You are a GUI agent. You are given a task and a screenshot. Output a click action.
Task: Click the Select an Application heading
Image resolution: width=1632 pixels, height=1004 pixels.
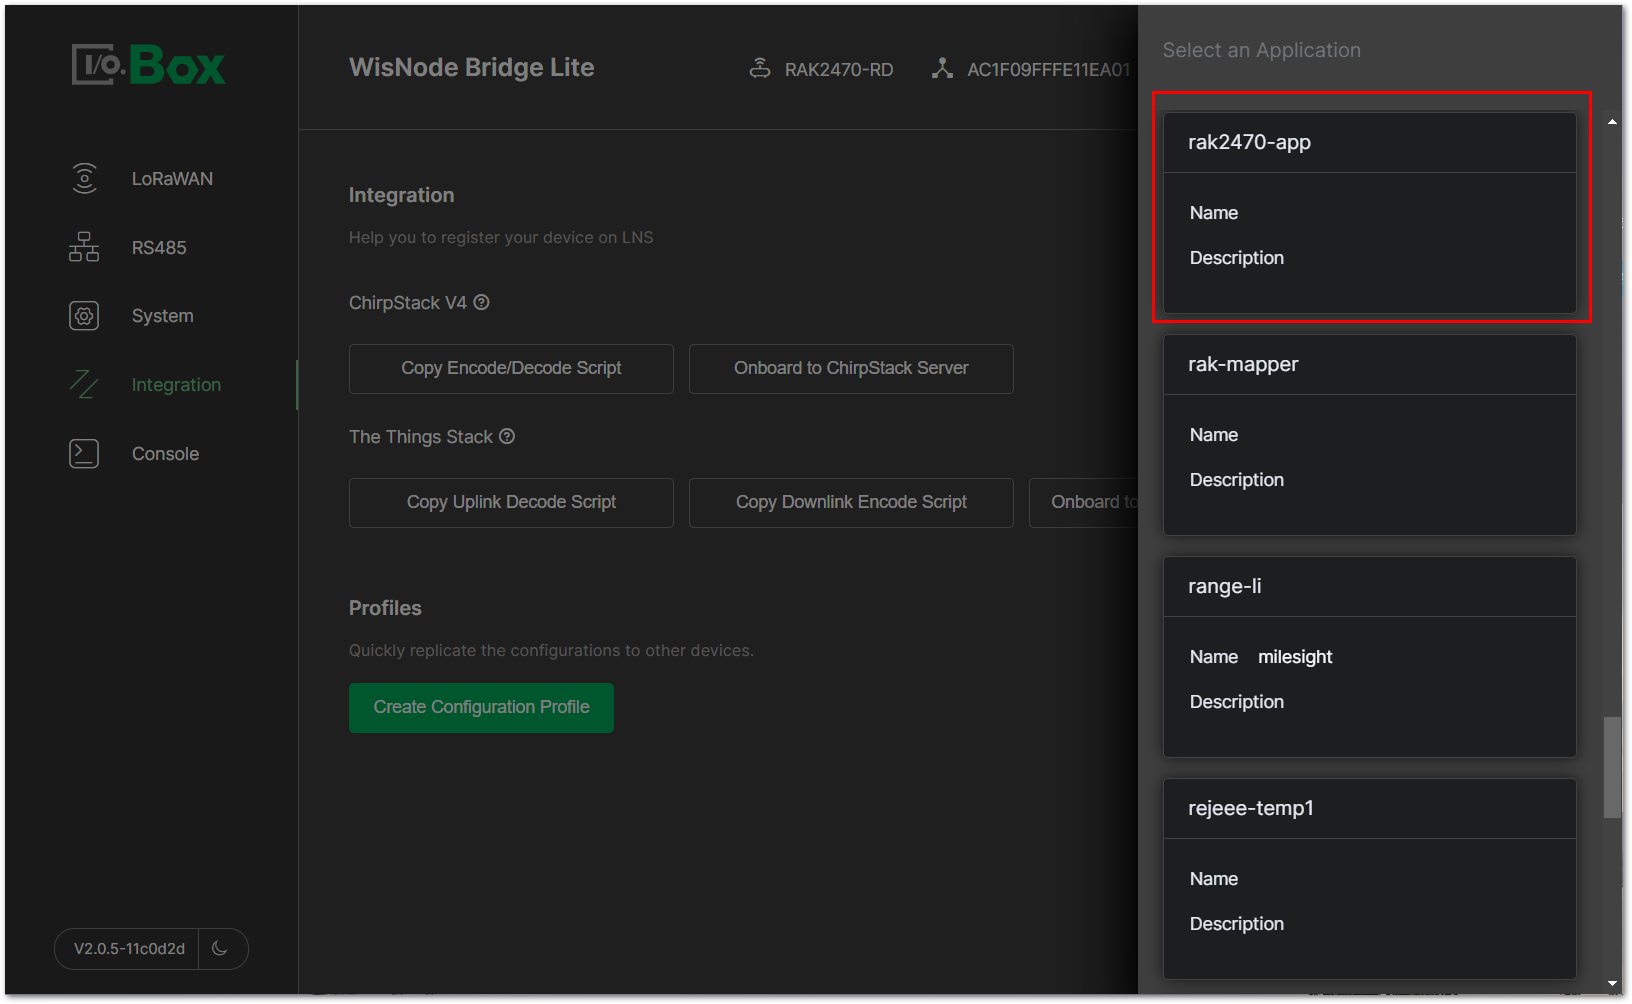coord(1261,50)
